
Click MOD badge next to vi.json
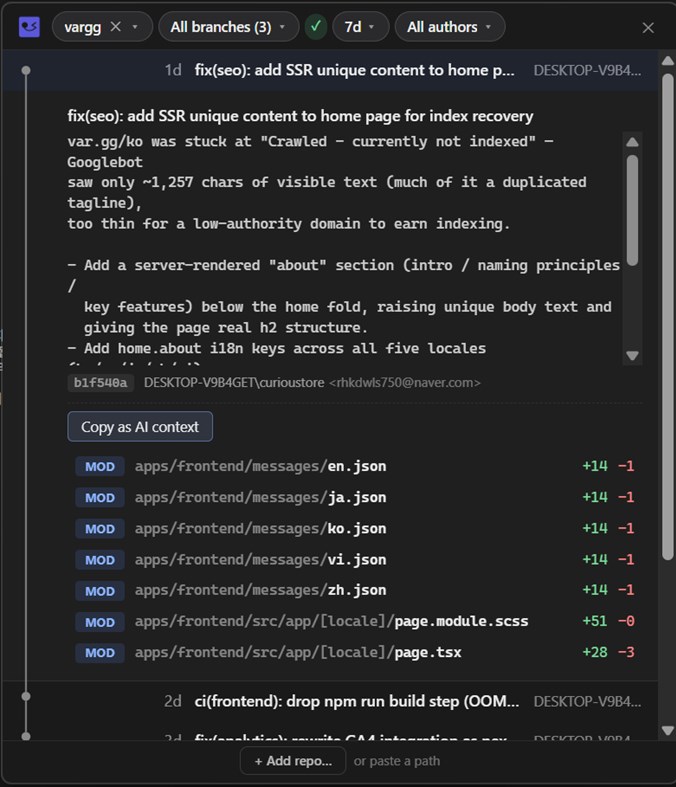(100, 560)
